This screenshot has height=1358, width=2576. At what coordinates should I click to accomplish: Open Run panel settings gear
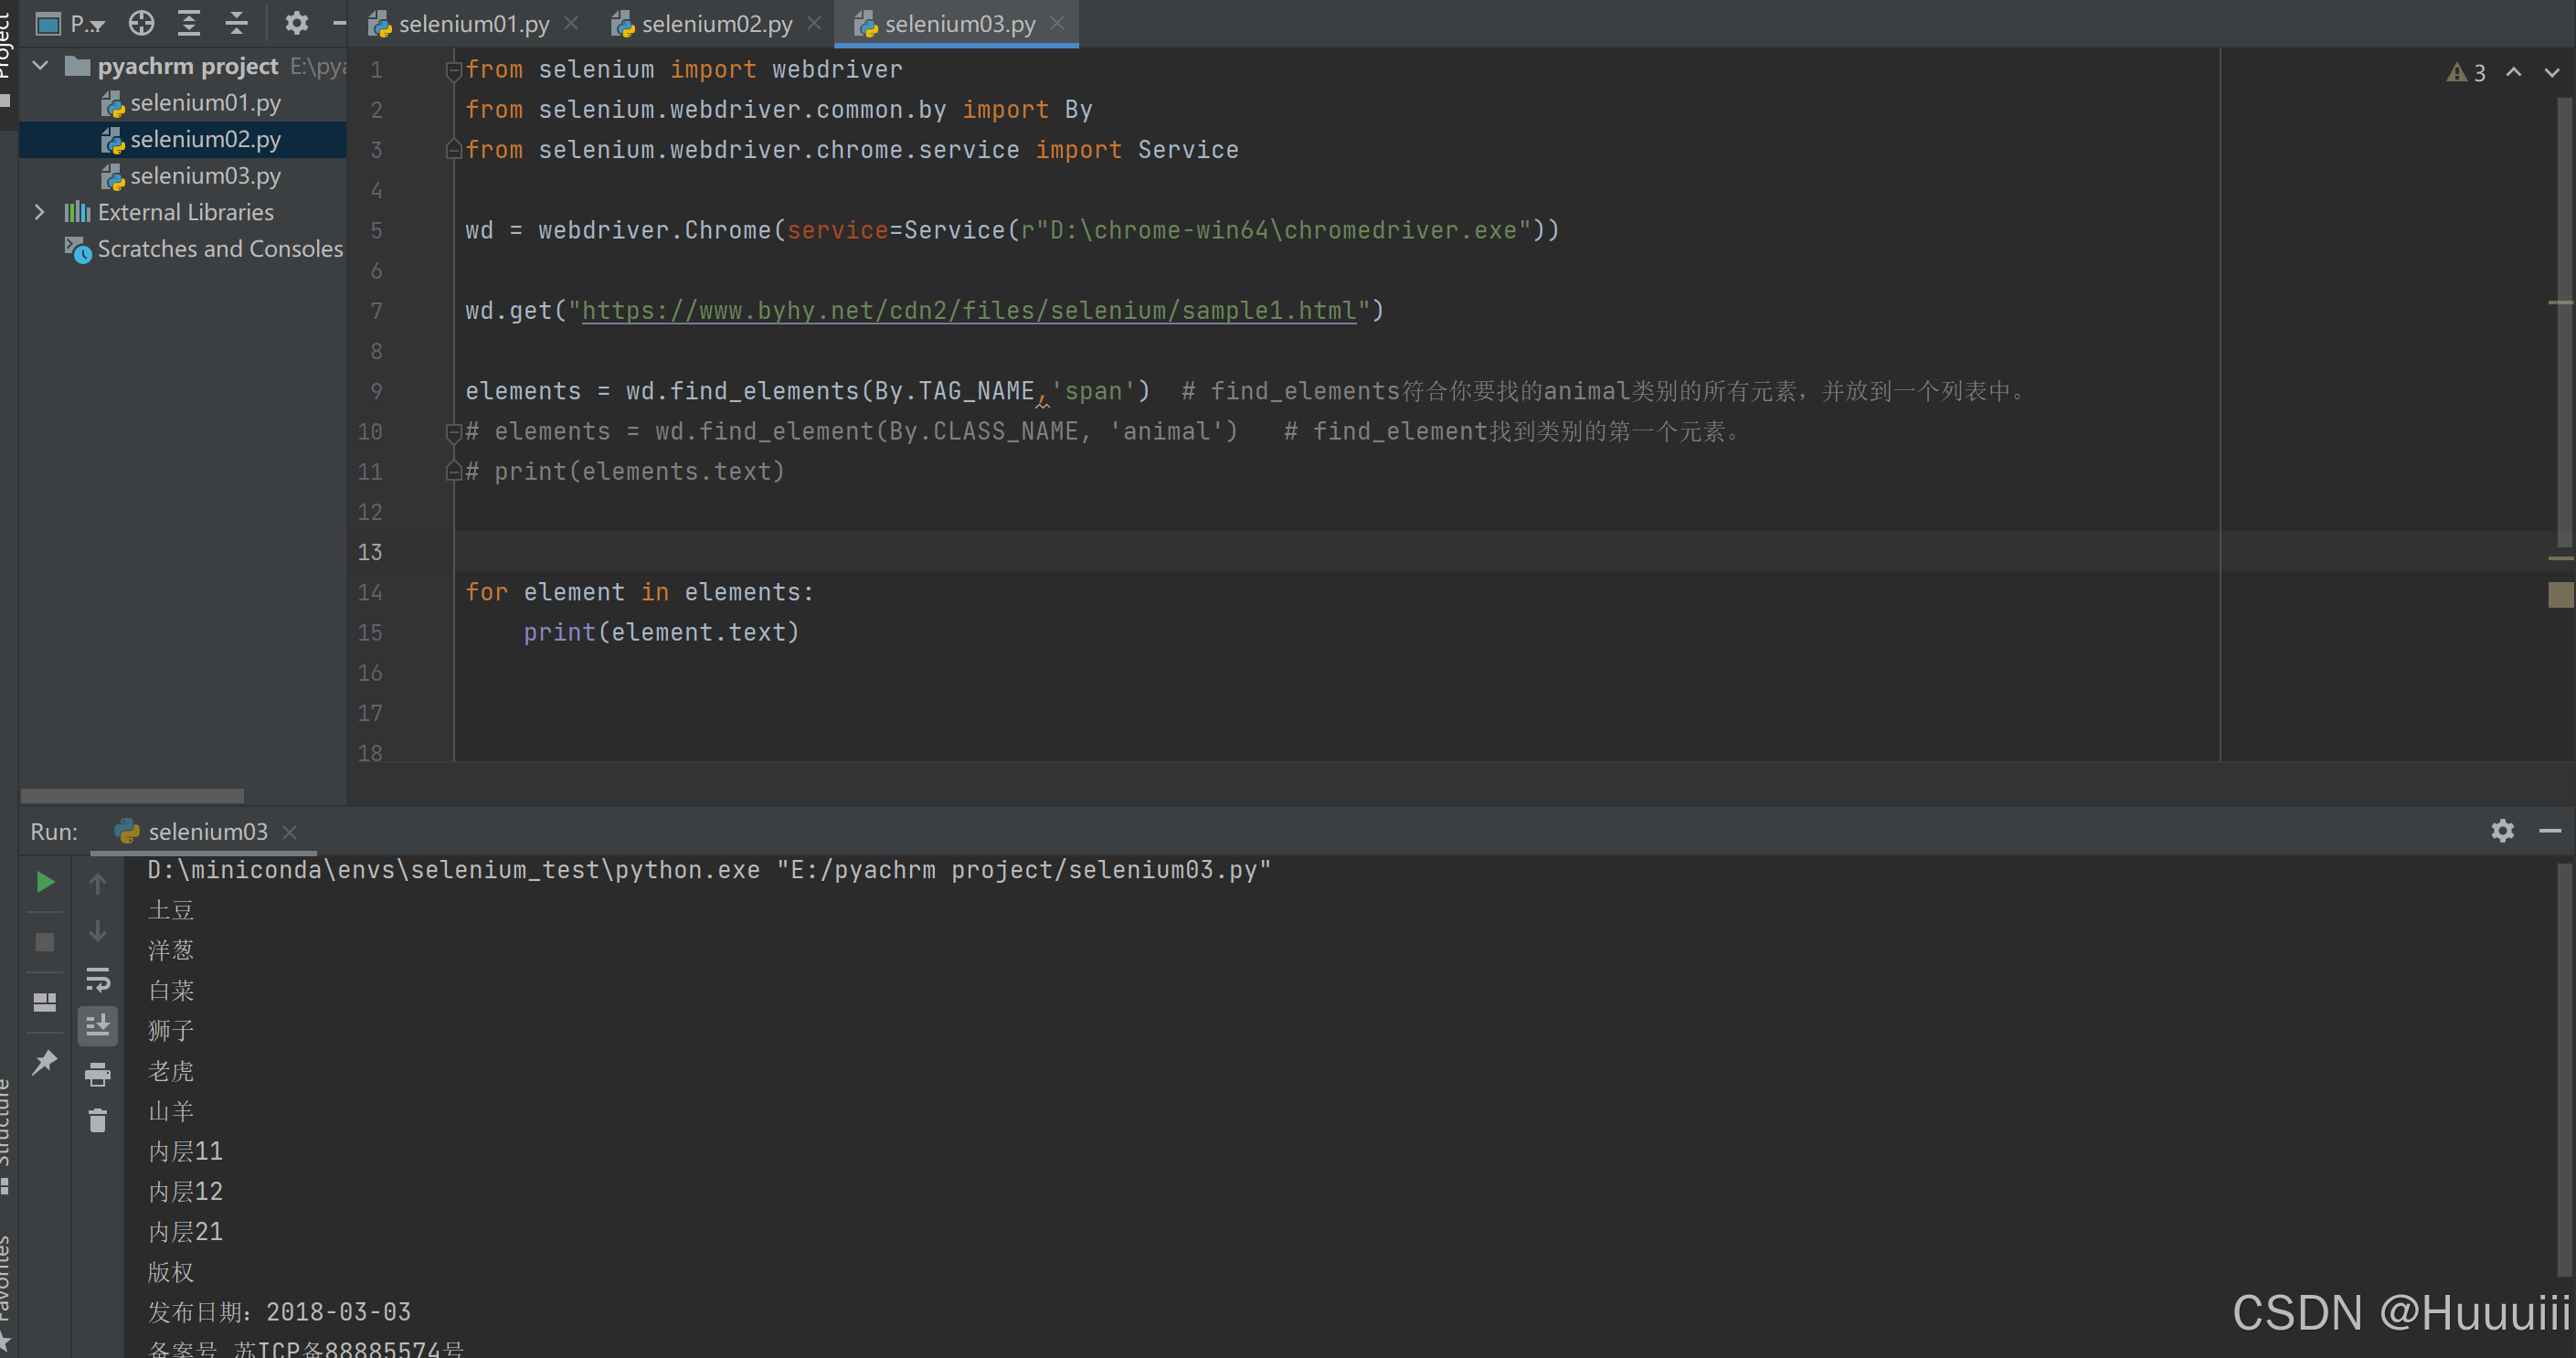[x=2501, y=831]
